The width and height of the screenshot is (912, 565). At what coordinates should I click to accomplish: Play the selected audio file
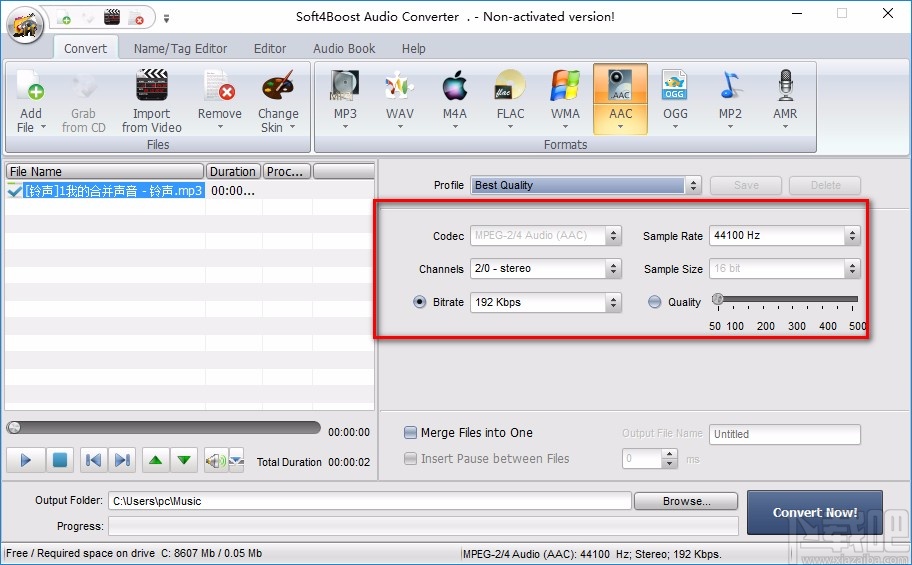point(24,460)
